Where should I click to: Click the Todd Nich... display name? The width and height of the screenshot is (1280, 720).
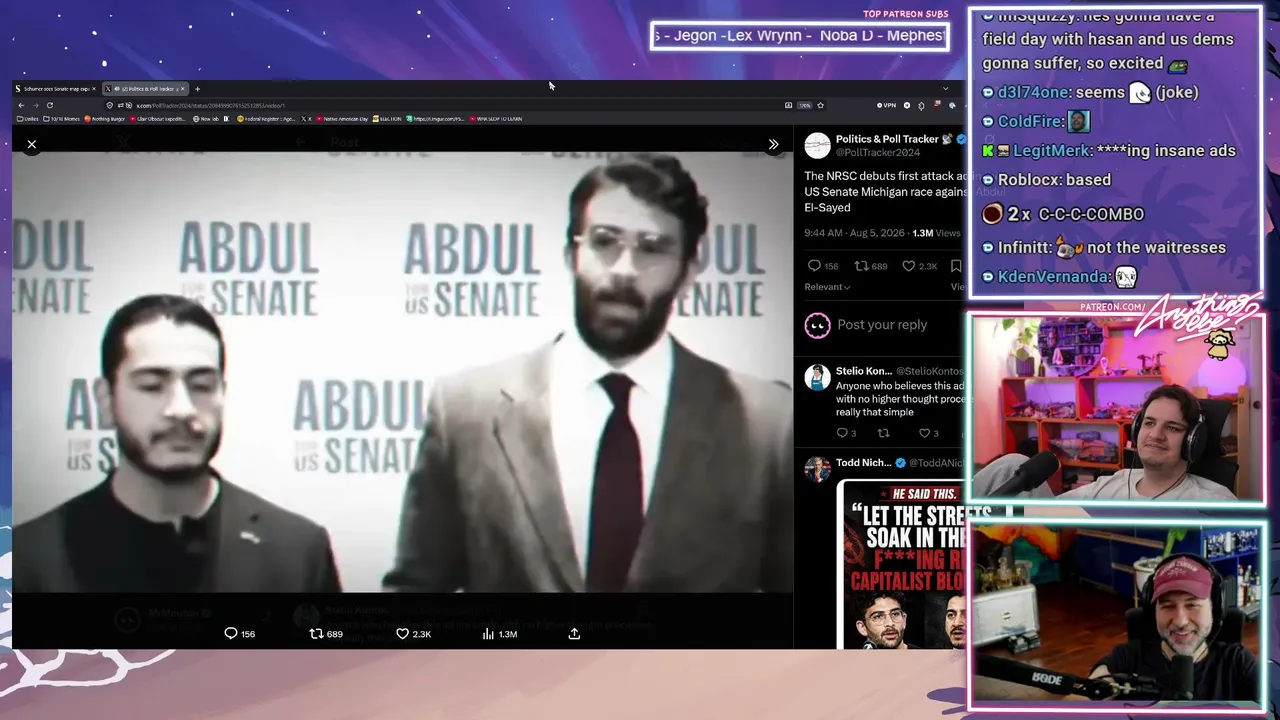pos(863,463)
